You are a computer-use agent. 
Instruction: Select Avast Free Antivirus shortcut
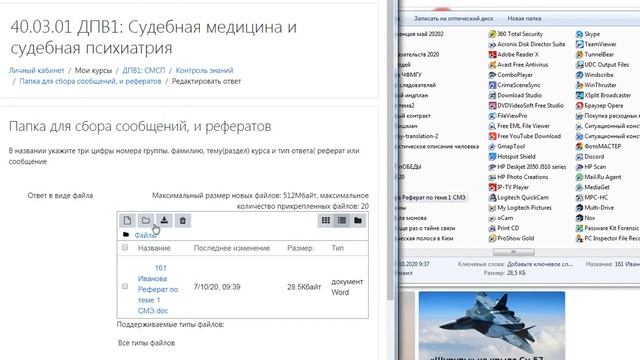pyautogui.click(x=518, y=64)
